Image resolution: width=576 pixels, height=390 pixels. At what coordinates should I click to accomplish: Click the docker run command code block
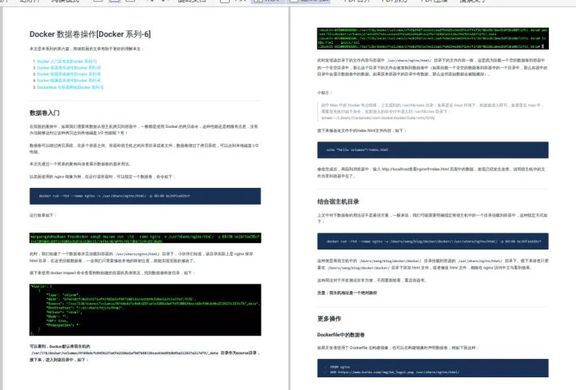(x=145, y=196)
